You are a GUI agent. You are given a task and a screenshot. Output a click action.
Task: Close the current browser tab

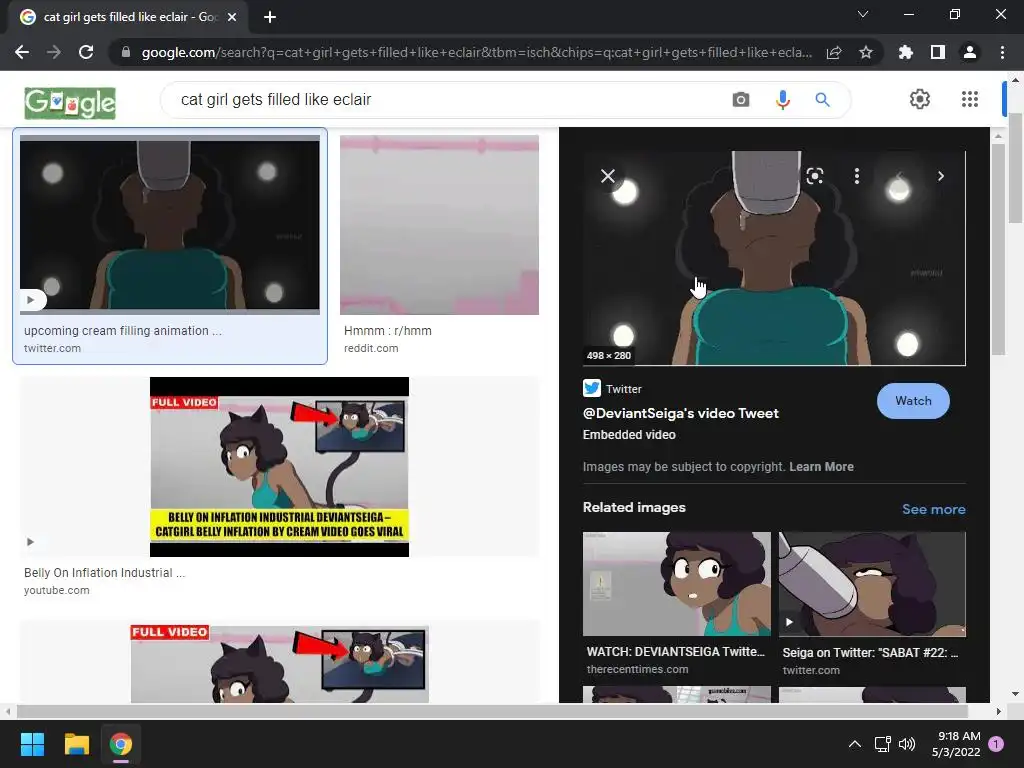232,17
